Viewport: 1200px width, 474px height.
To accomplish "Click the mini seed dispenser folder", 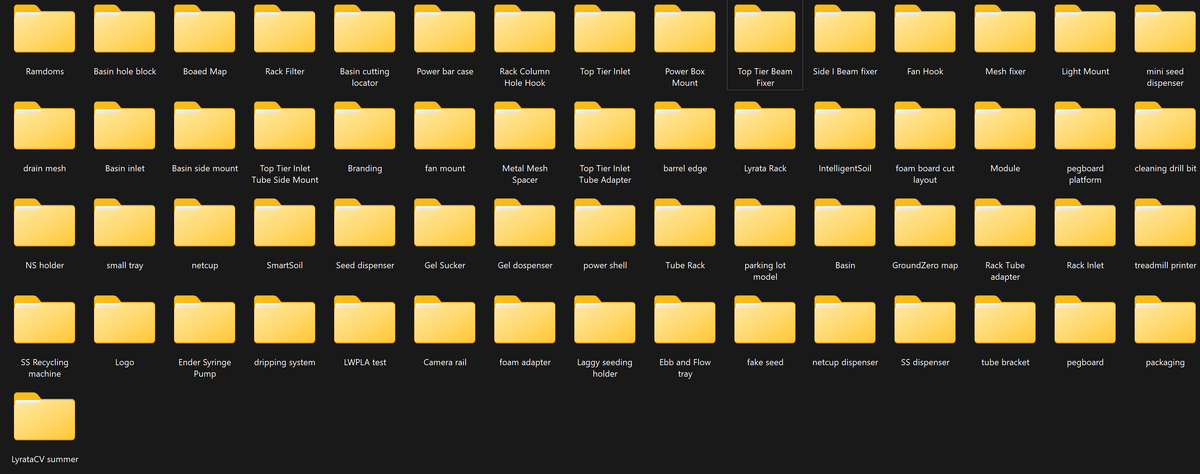I will [1165, 28].
